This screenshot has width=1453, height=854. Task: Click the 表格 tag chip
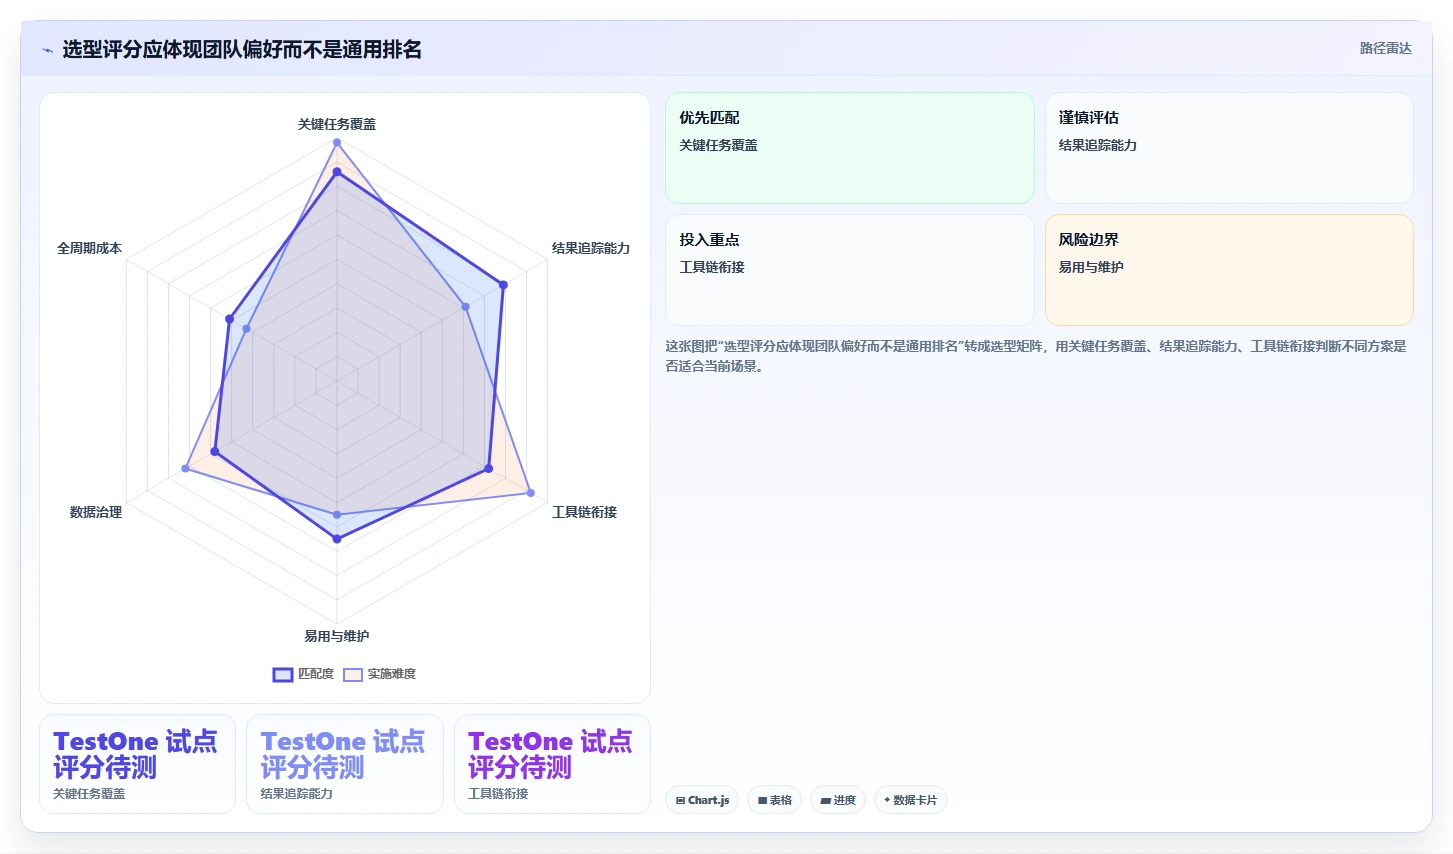click(774, 800)
